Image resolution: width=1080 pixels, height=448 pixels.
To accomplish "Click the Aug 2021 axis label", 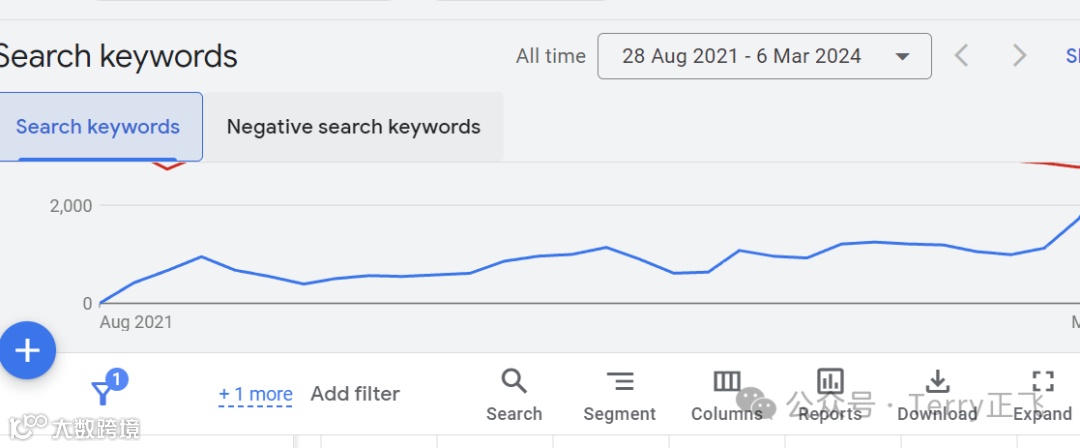I will 136,322.
